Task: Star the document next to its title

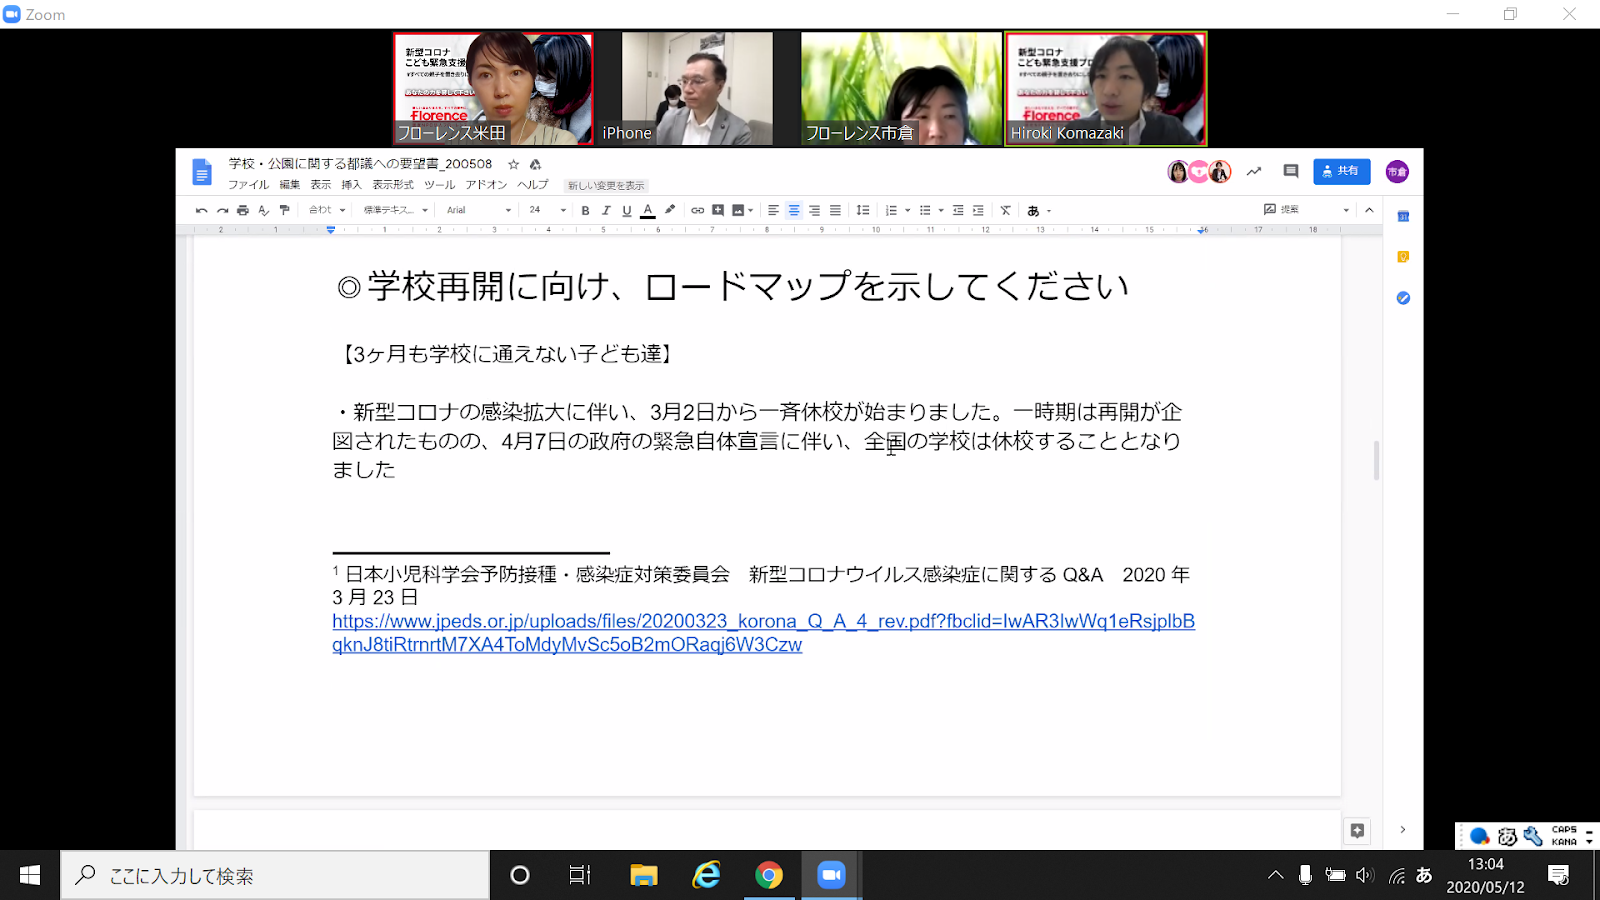Action: 513,164
